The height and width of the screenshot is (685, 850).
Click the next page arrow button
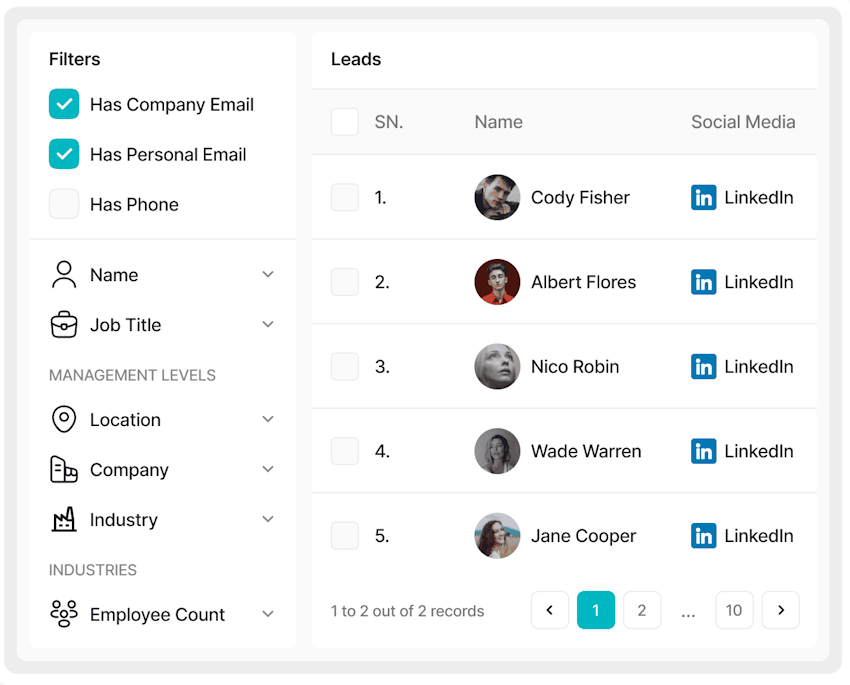pos(781,610)
